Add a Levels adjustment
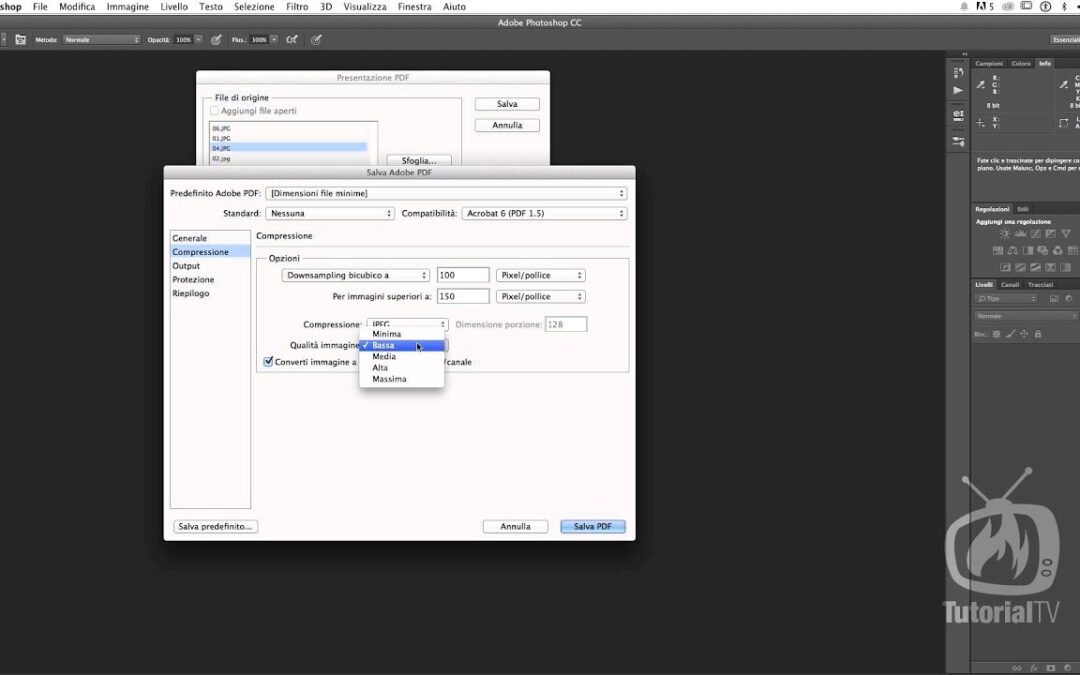The width and height of the screenshot is (1080, 675). [x=1020, y=234]
